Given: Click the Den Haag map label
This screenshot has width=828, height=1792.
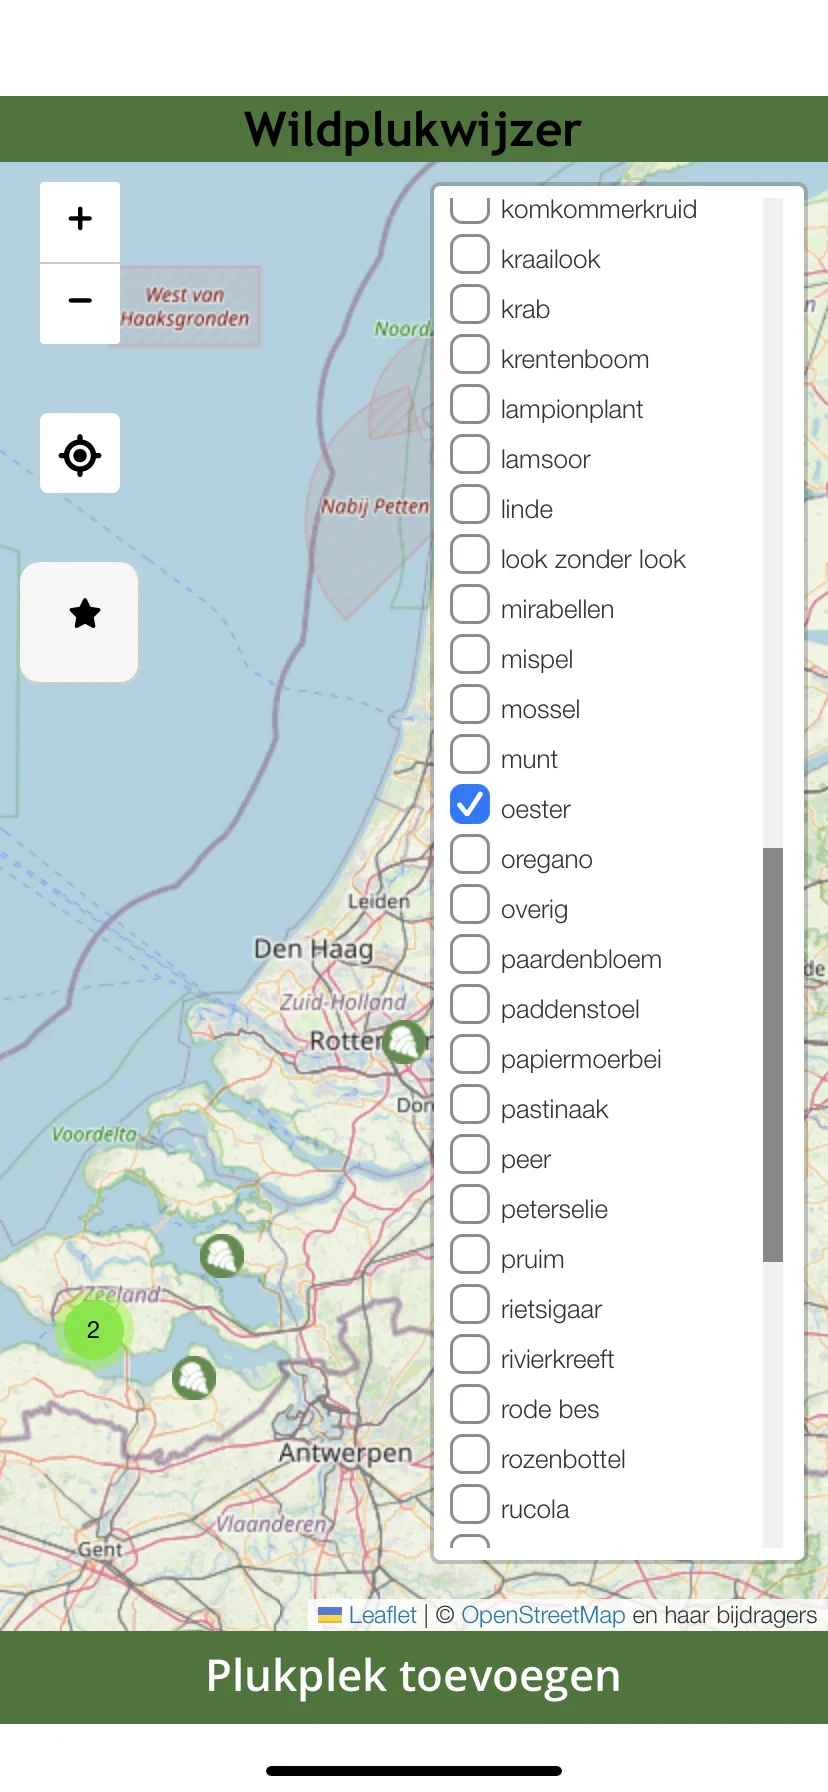Looking at the screenshot, I should [313, 948].
